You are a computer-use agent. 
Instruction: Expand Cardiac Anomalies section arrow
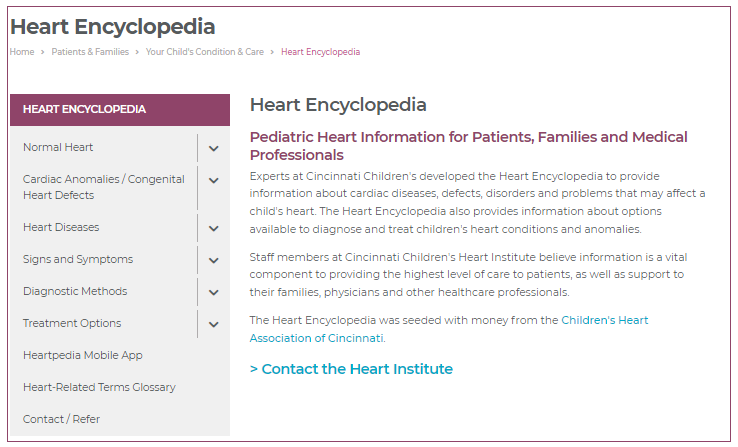(x=214, y=181)
